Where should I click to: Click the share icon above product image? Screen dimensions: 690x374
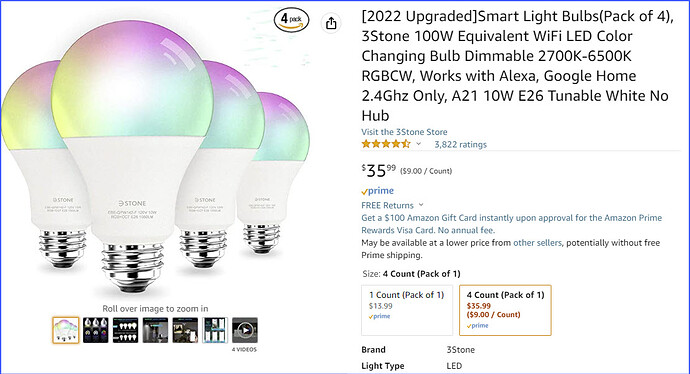[331, 22]
